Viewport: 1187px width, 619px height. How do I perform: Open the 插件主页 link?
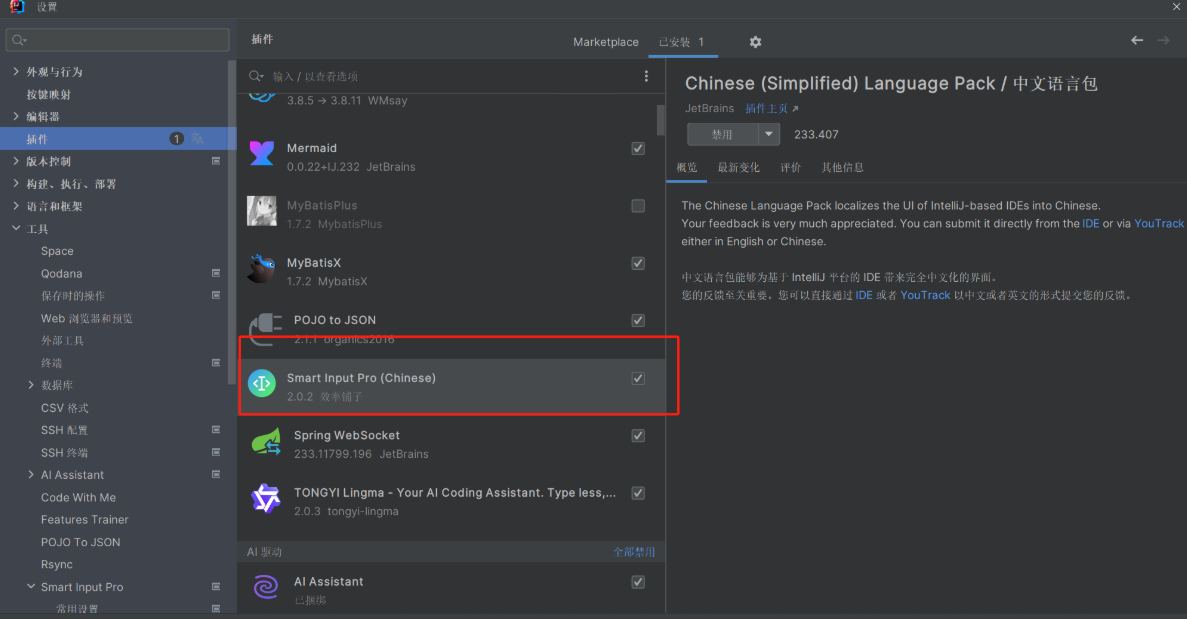(x=771, y=108)
